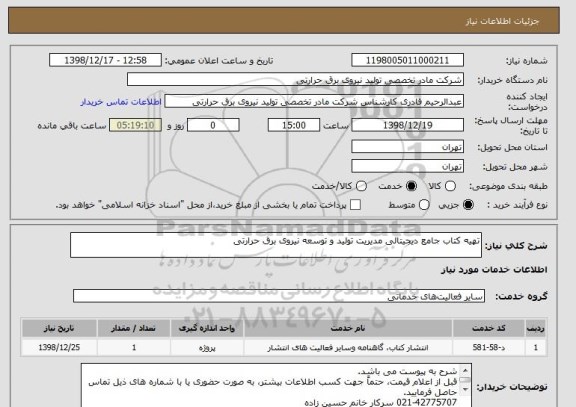Click the service name cell انتشار کتاب
The width and height of the screenshot is (576, 407).
(x=348, y=347)
